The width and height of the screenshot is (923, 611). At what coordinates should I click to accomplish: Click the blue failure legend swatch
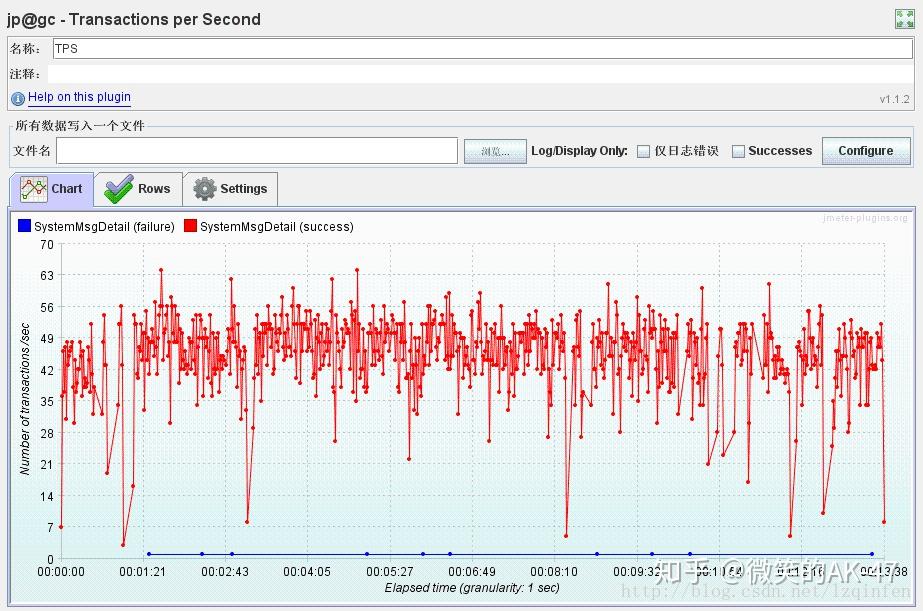(24, 225)
